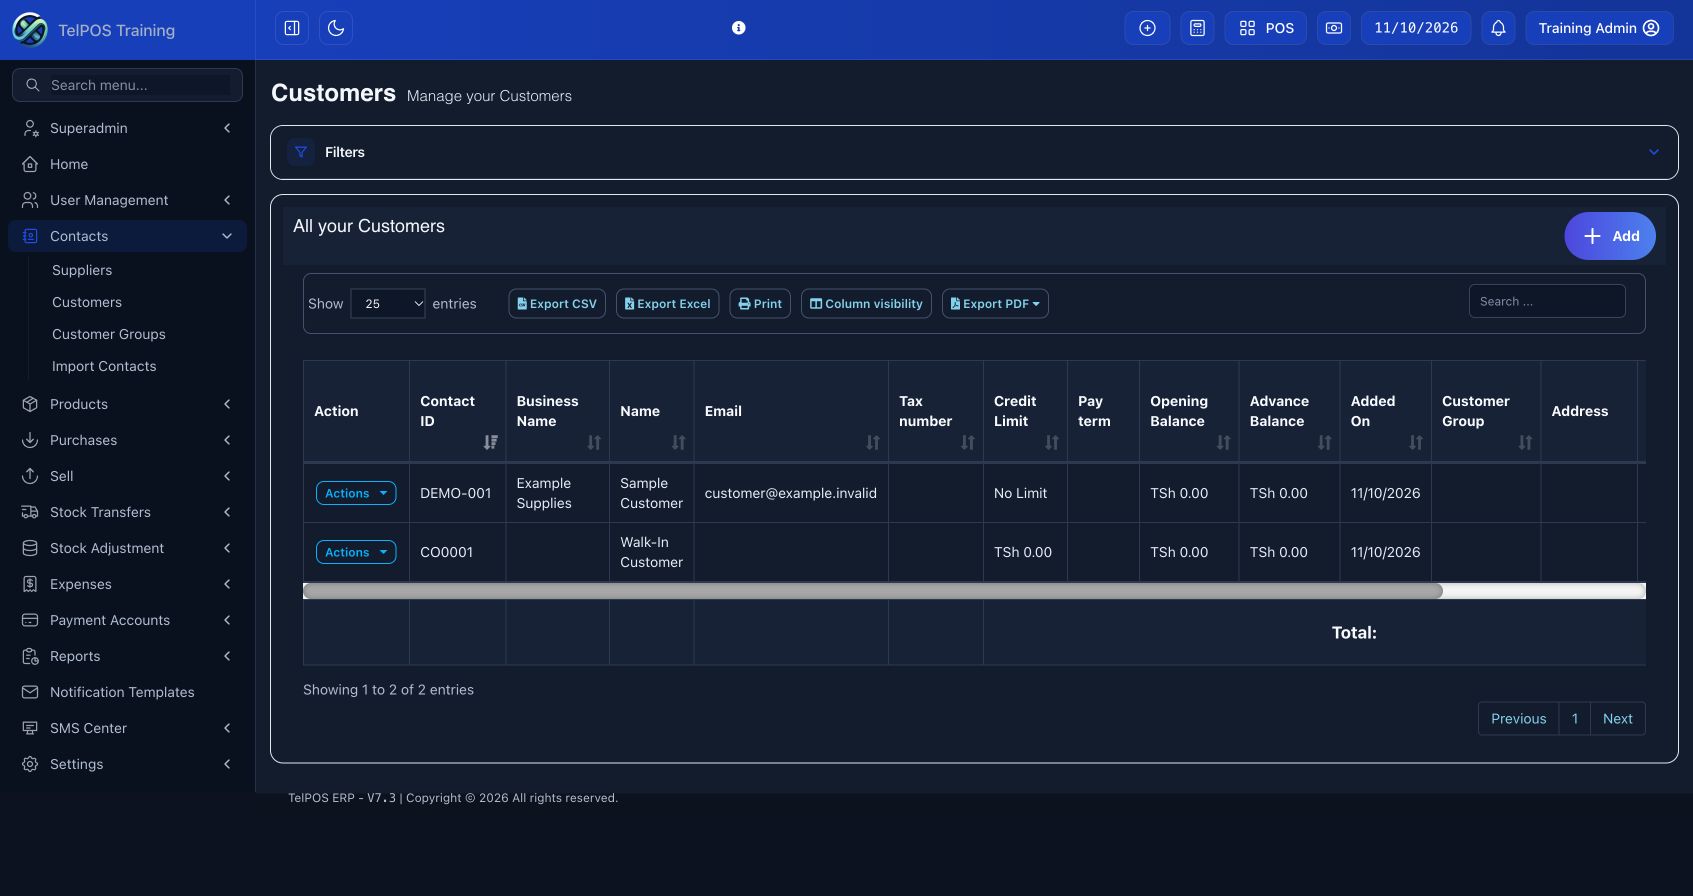Open the Training Admin profile menu
1693x896 pixels.
point(1599,28)
